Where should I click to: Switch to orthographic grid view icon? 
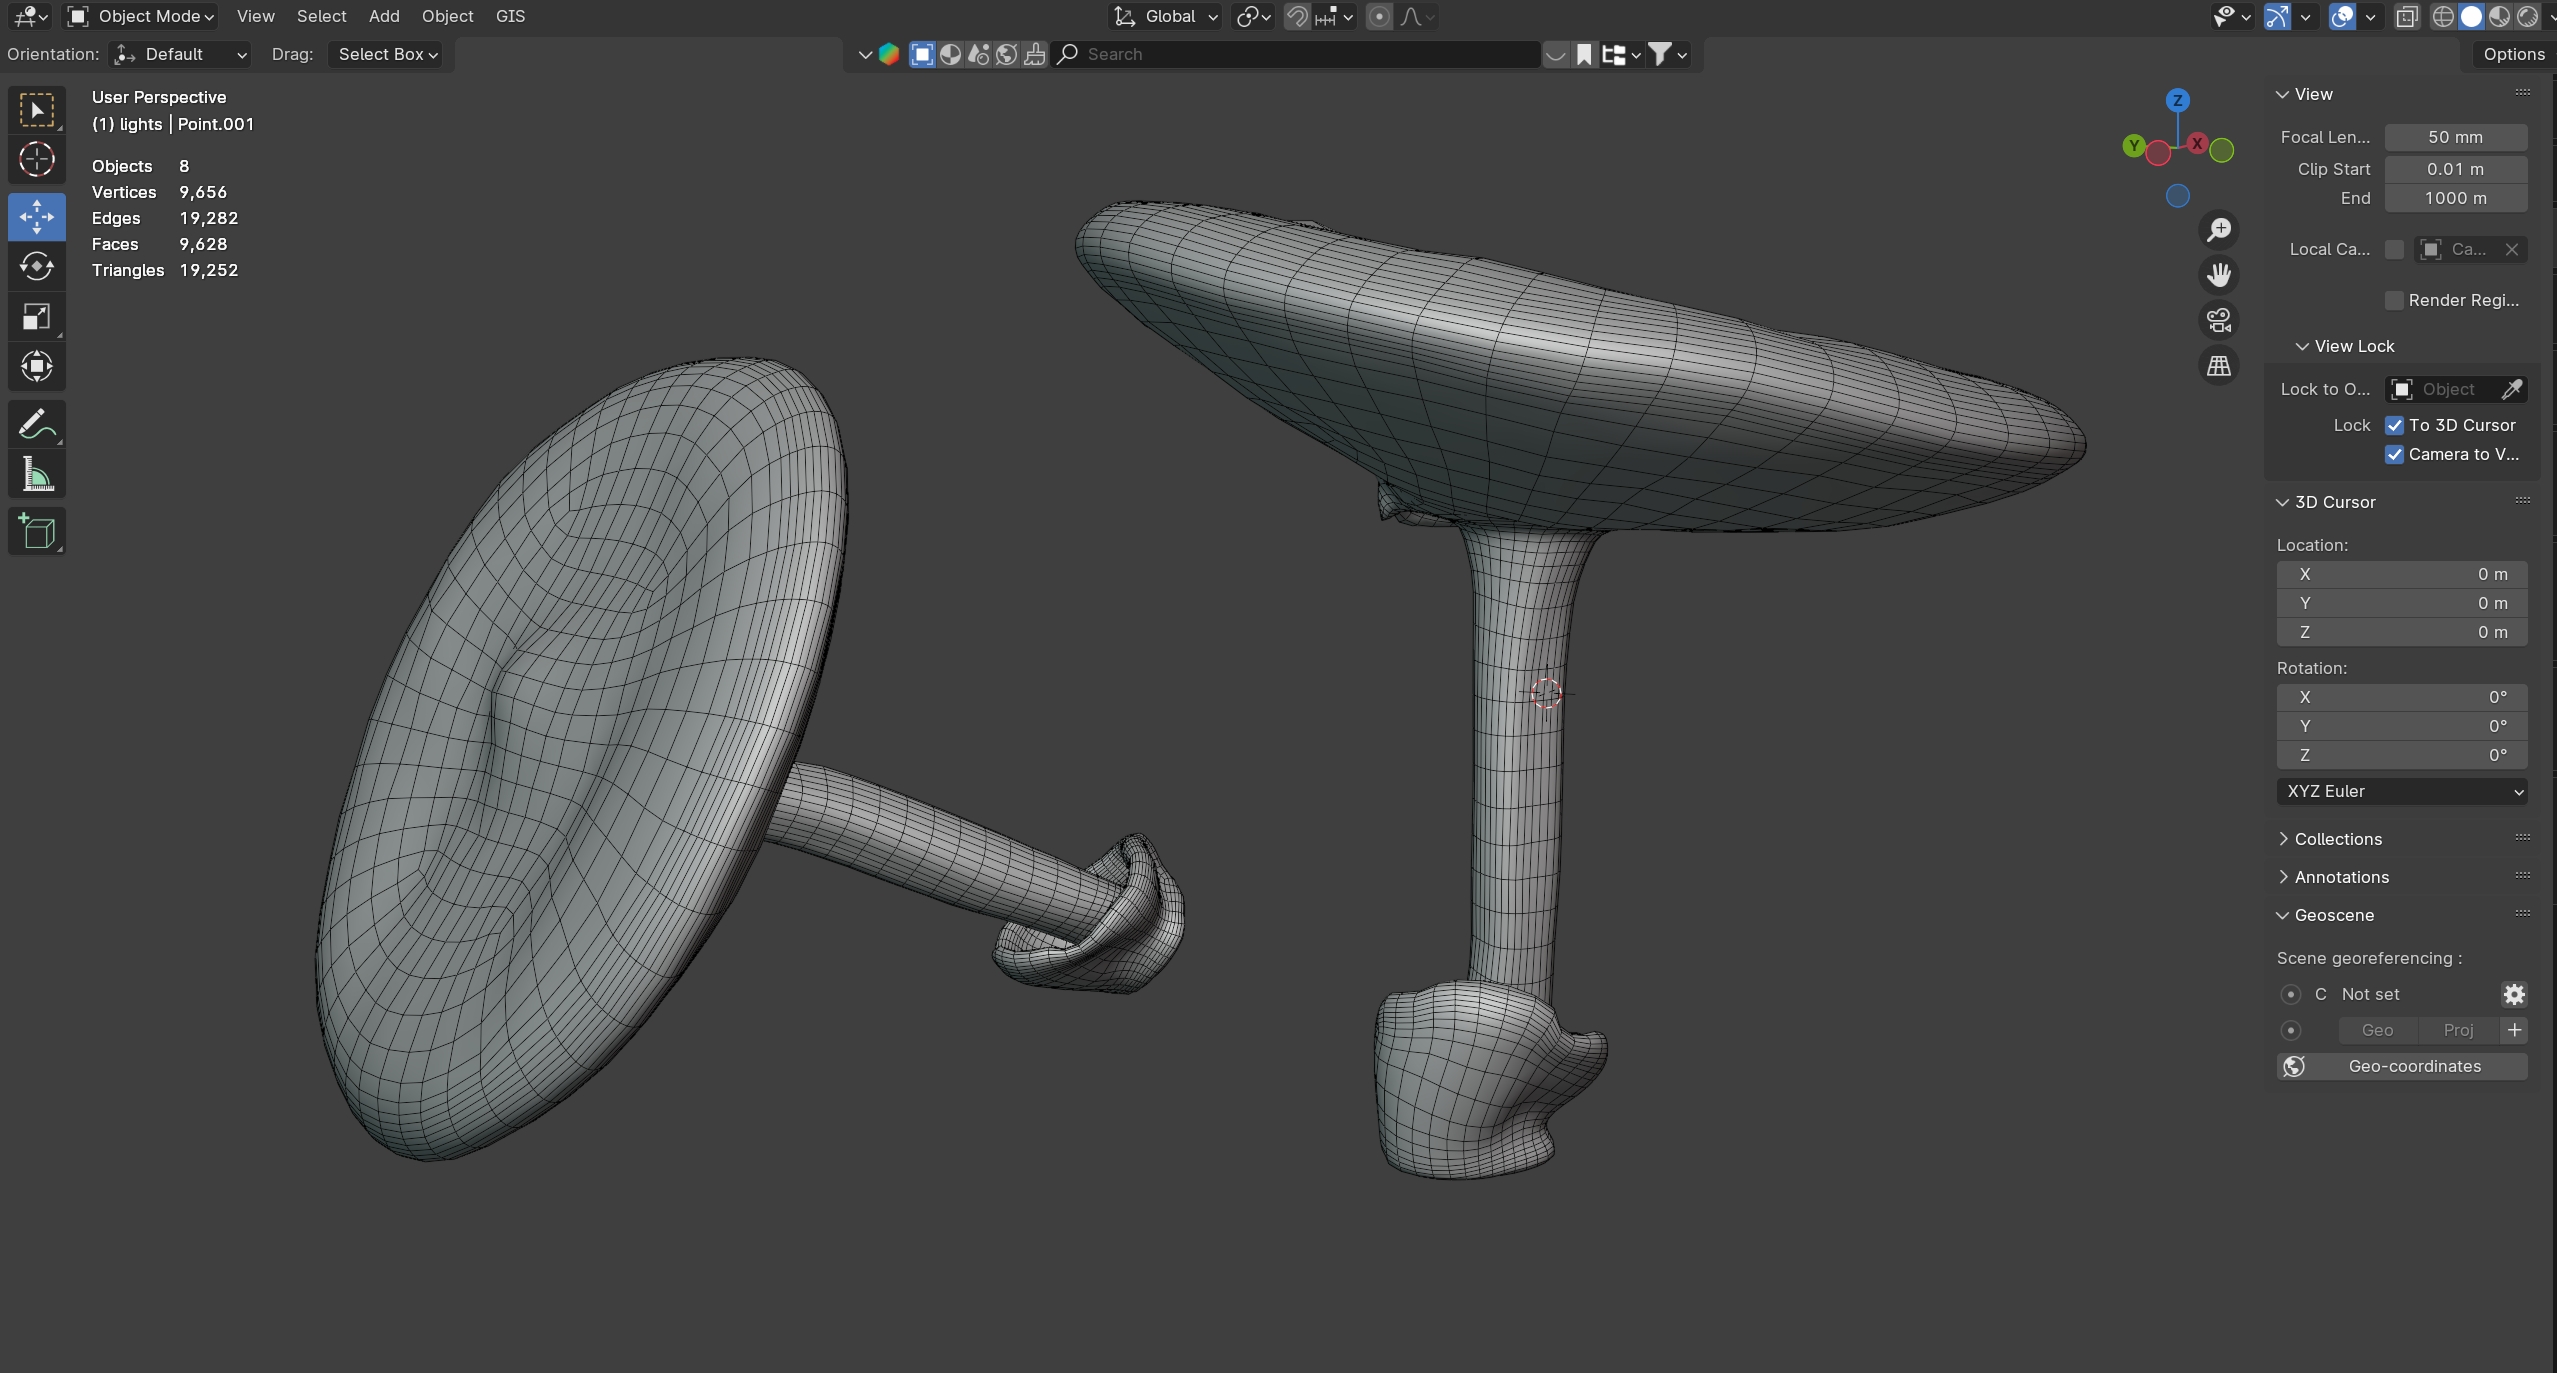point(2219,366)
